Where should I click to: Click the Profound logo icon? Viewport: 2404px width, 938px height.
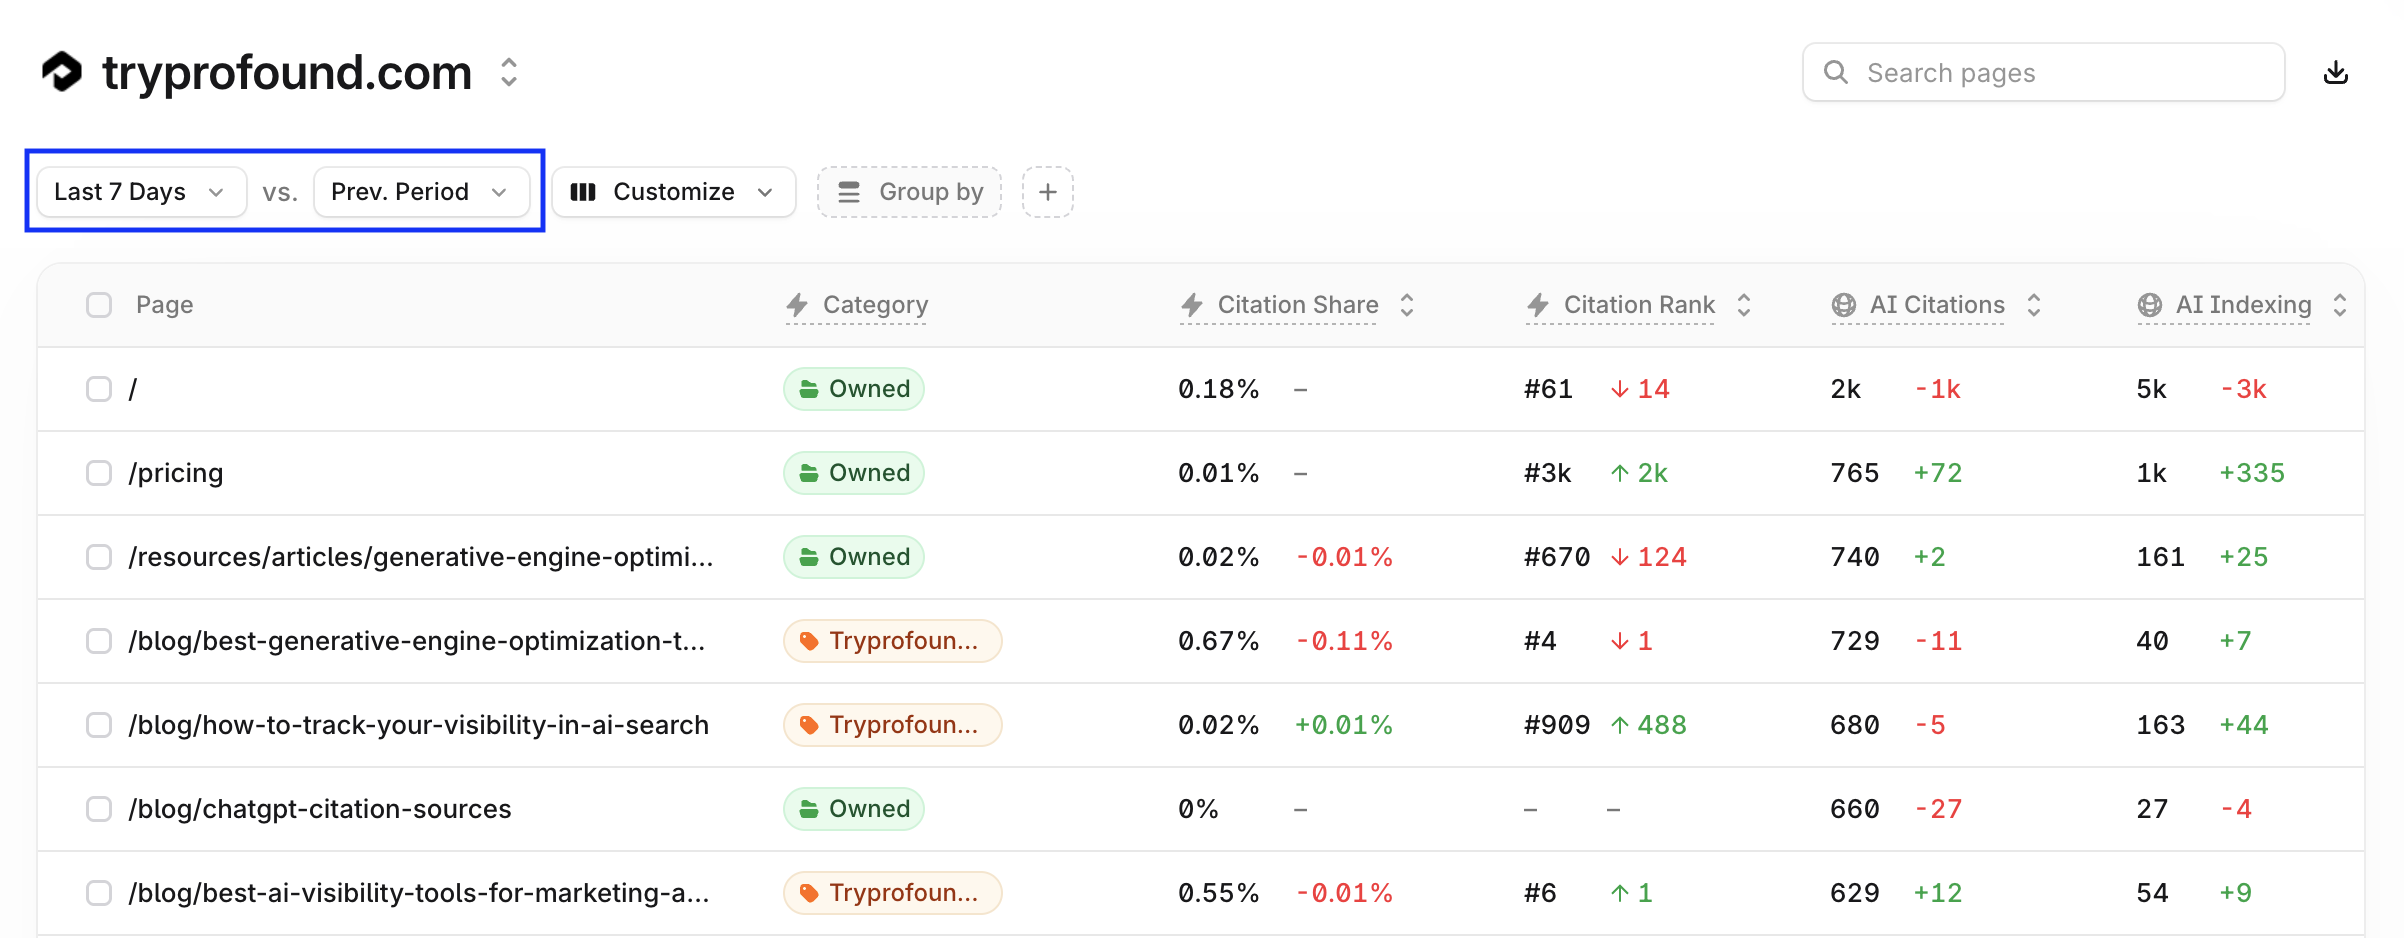tap(62, 72)
